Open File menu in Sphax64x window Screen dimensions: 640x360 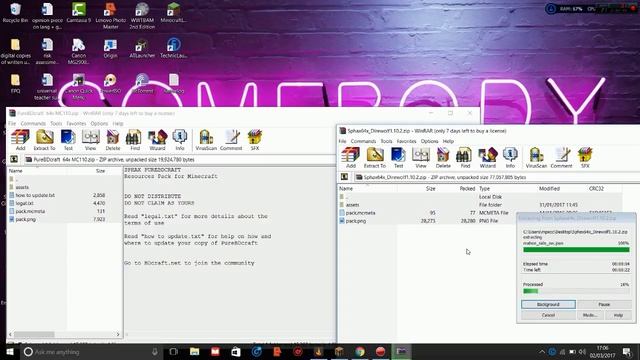(x=342, y=141)
